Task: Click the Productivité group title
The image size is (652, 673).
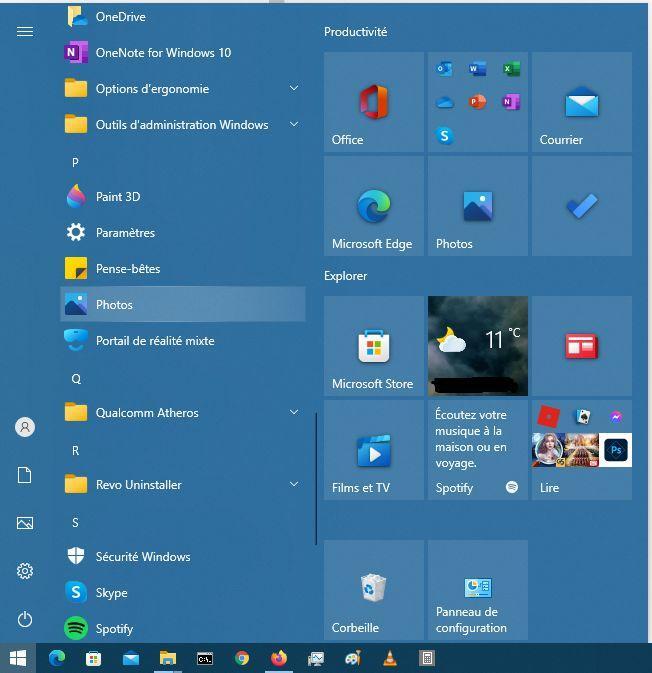Action: click(x=356, y=32)
